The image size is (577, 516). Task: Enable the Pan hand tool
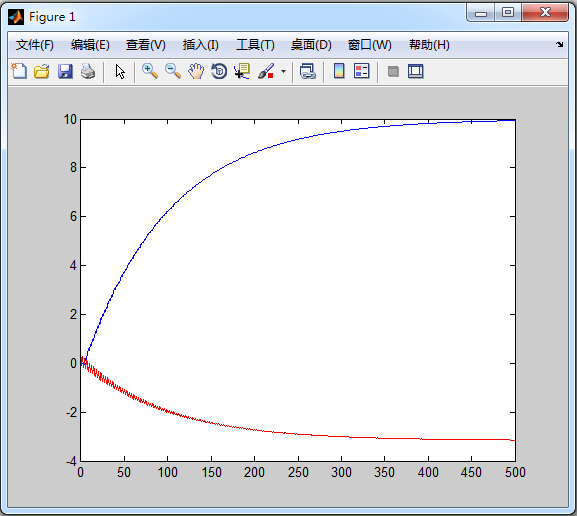tap(196, 71)
